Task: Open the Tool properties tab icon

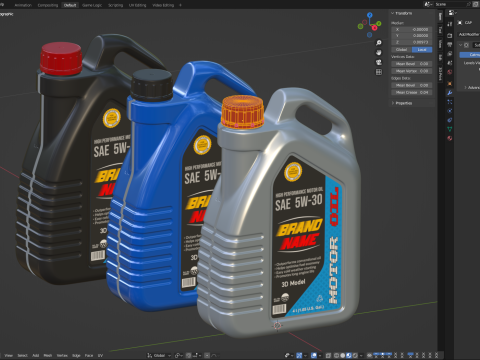Action: click(450, 24)
